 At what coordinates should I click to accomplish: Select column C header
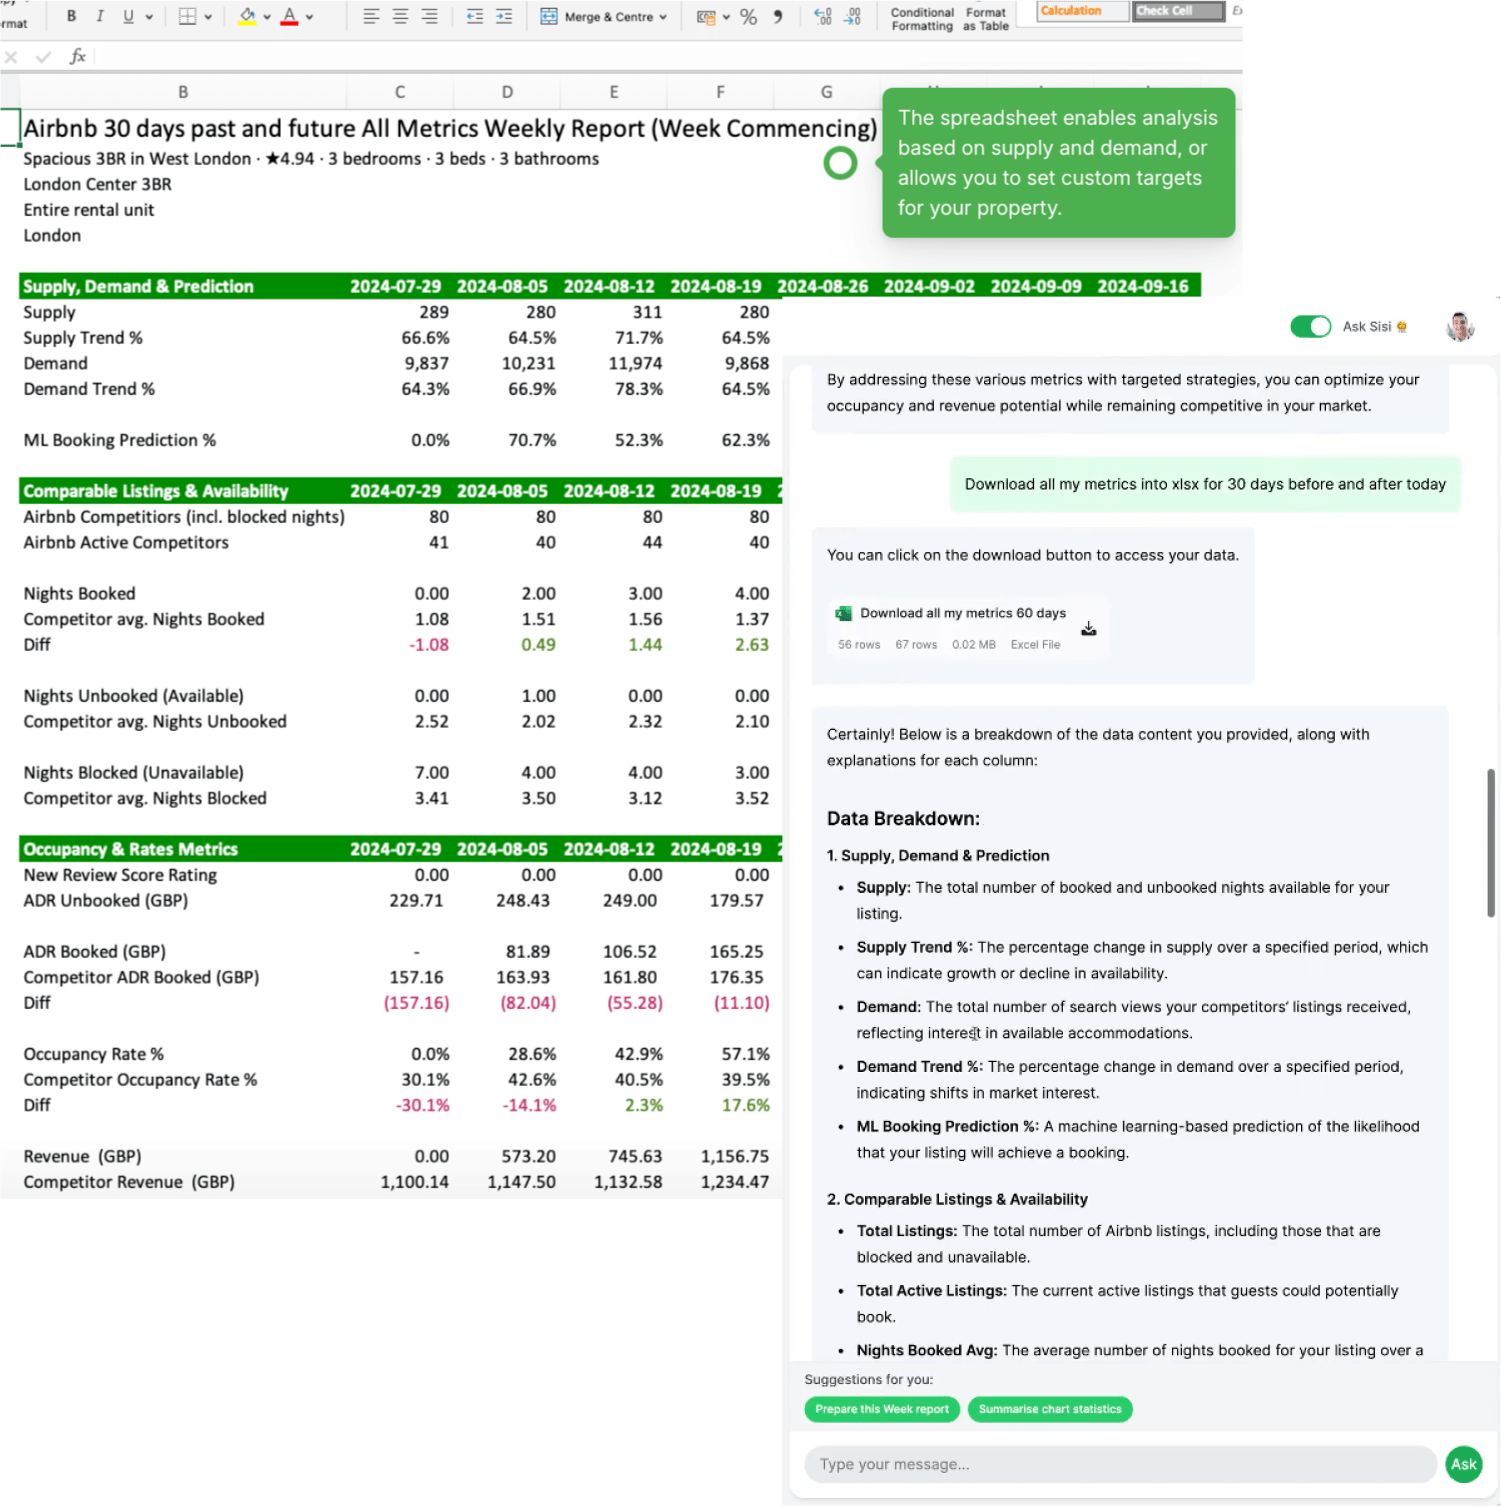(x=400, y=92)
